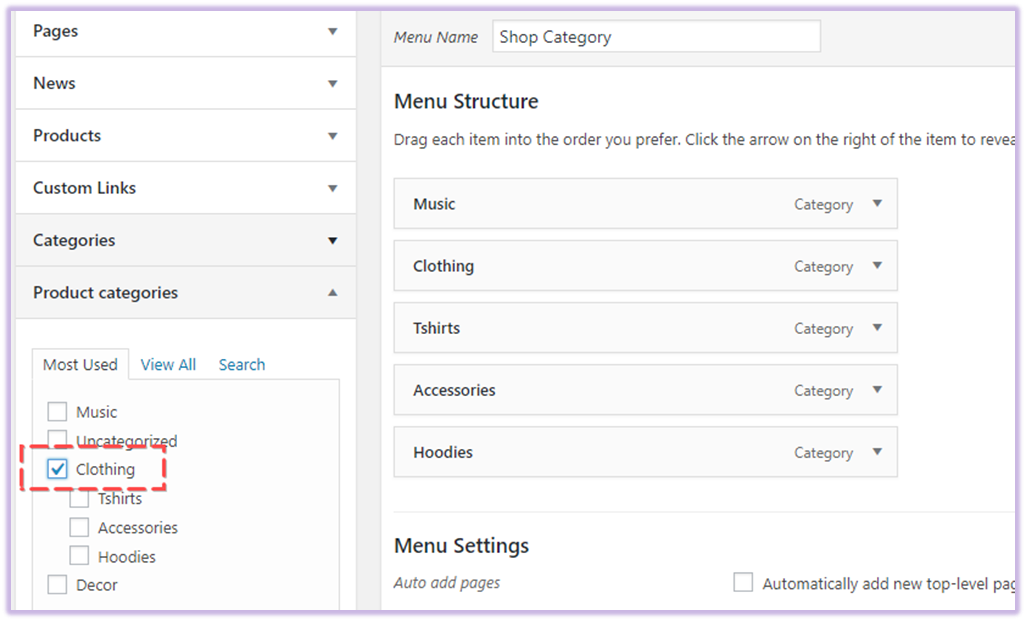
Task: Uncheck the Clothing category checkbox
Action: (58, 469)
